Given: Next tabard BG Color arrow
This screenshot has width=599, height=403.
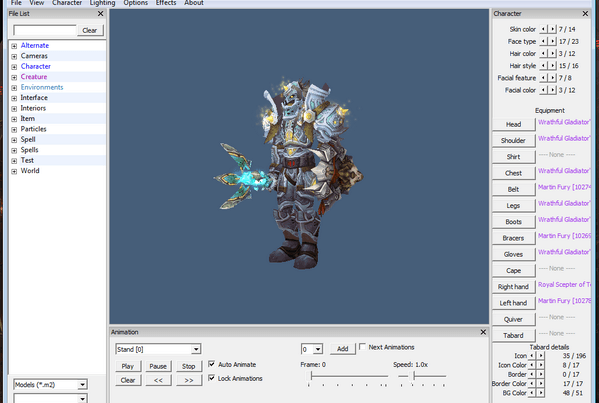Looking at the screenshot, I should pos(541,393).
